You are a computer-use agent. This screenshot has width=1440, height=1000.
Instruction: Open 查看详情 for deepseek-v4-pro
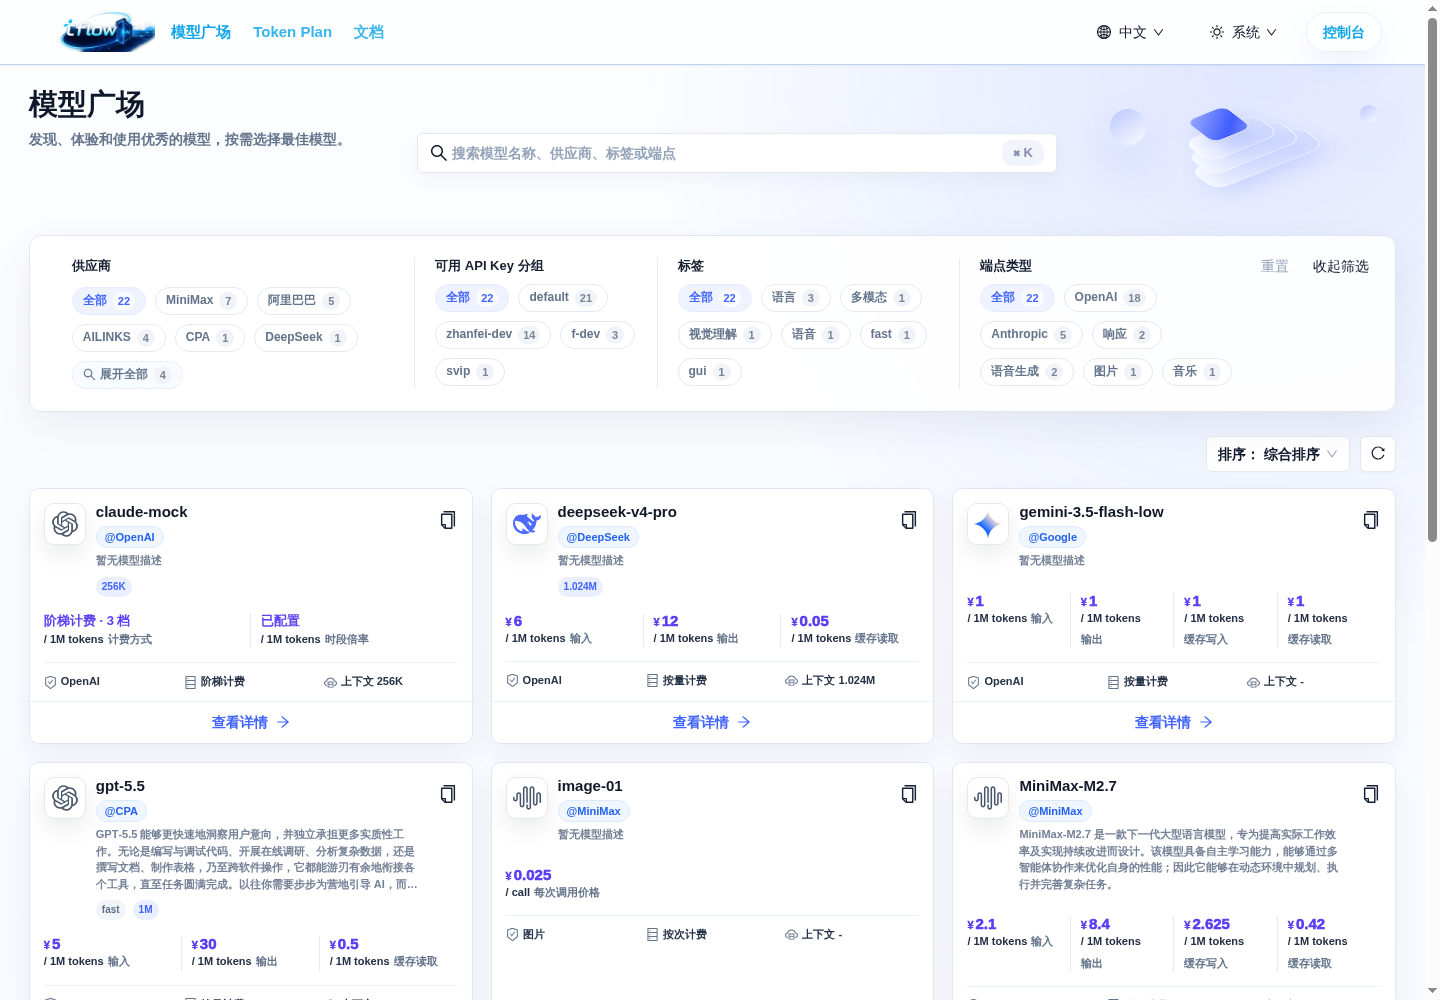pos(712,722)
